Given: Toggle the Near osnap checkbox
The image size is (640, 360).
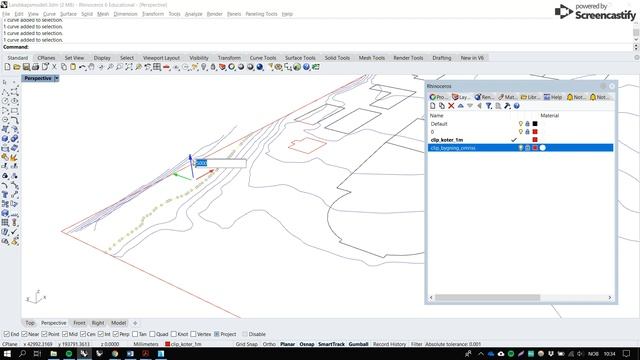Looking at the screenshot, I should (x=24, y=334).
